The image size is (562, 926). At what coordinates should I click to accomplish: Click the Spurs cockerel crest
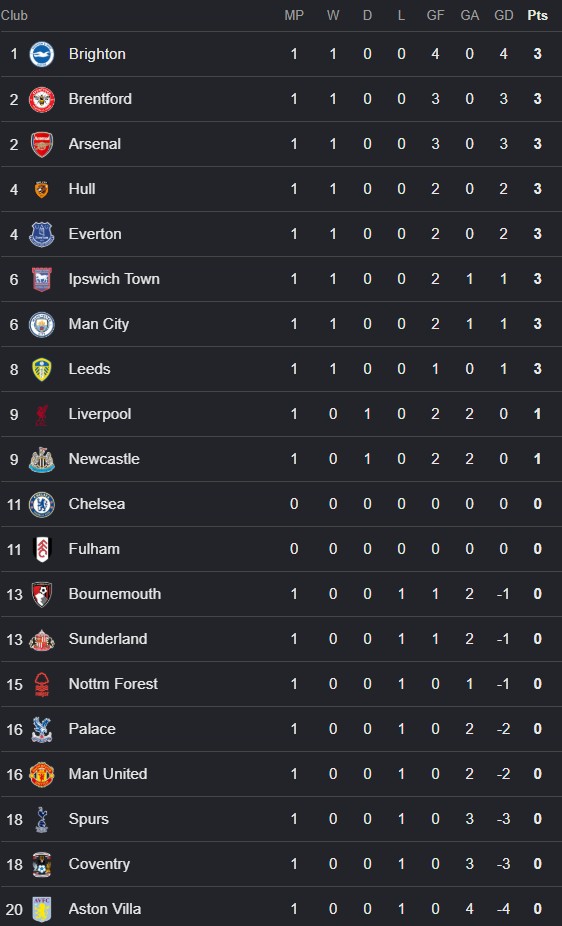42,819
